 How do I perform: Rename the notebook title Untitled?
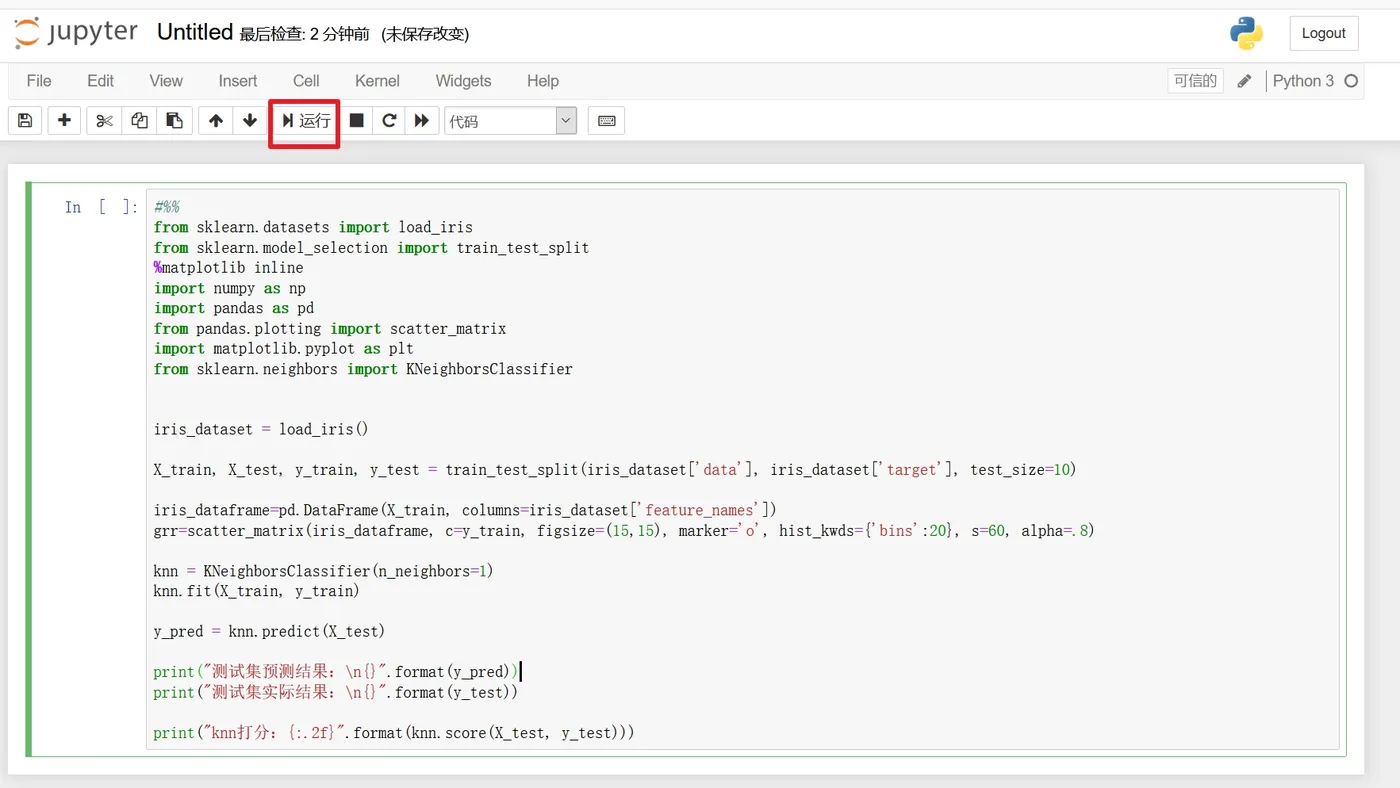click(x=195, y=32)
